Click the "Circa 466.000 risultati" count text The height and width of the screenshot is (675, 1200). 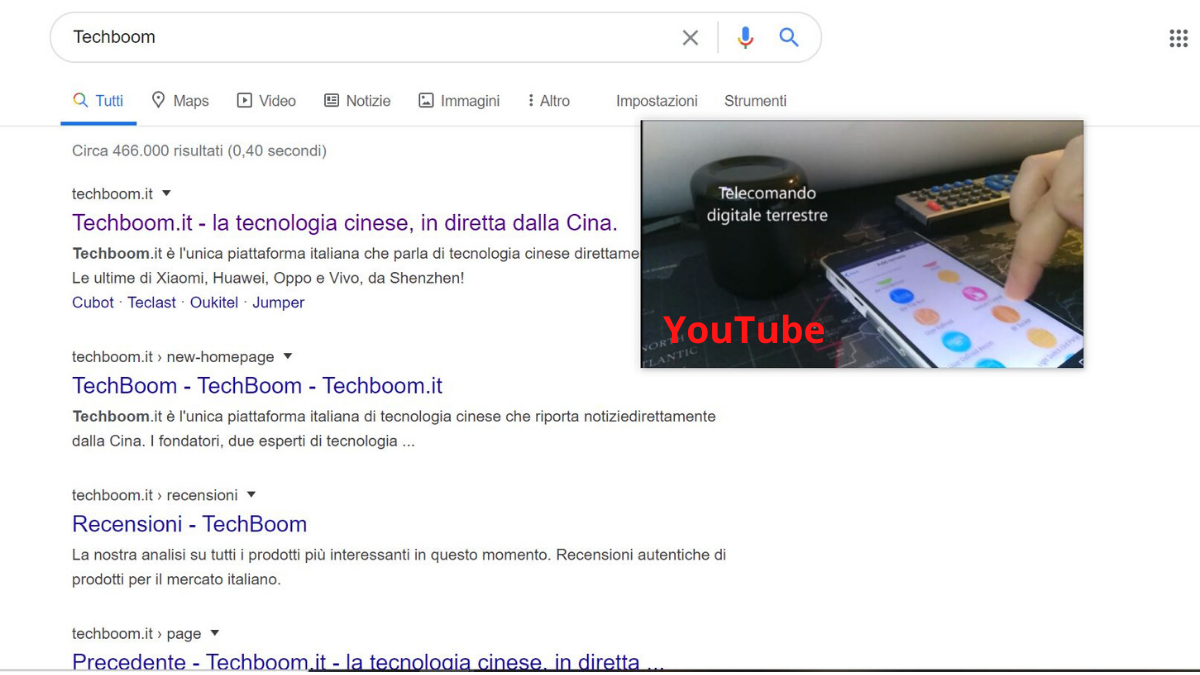(199, 151)
